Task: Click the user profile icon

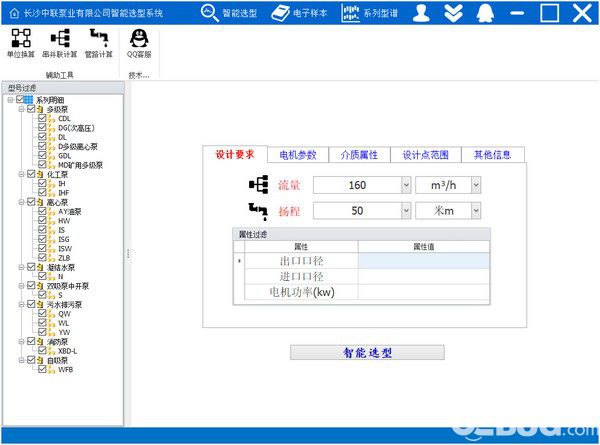Action: click(421, 13)
